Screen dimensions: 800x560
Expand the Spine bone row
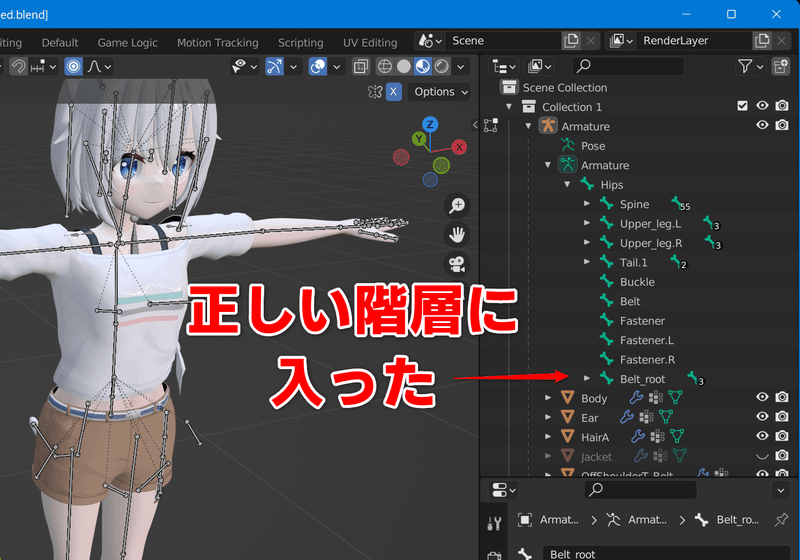587,203
